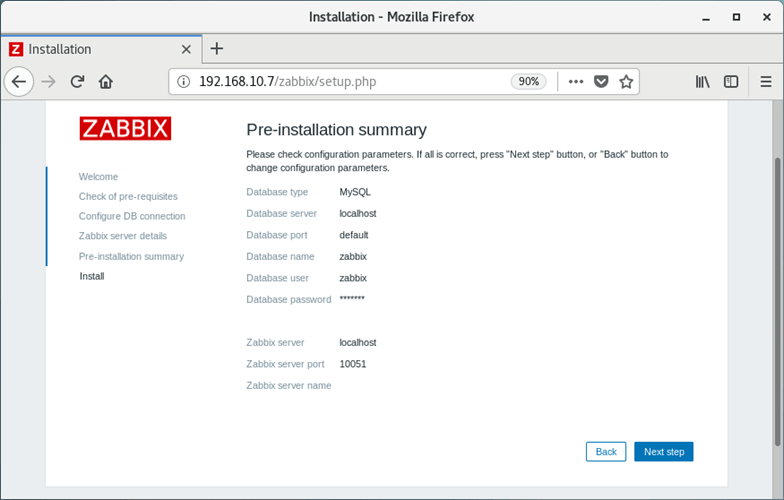Click the masked Database password value

(352, 299)
